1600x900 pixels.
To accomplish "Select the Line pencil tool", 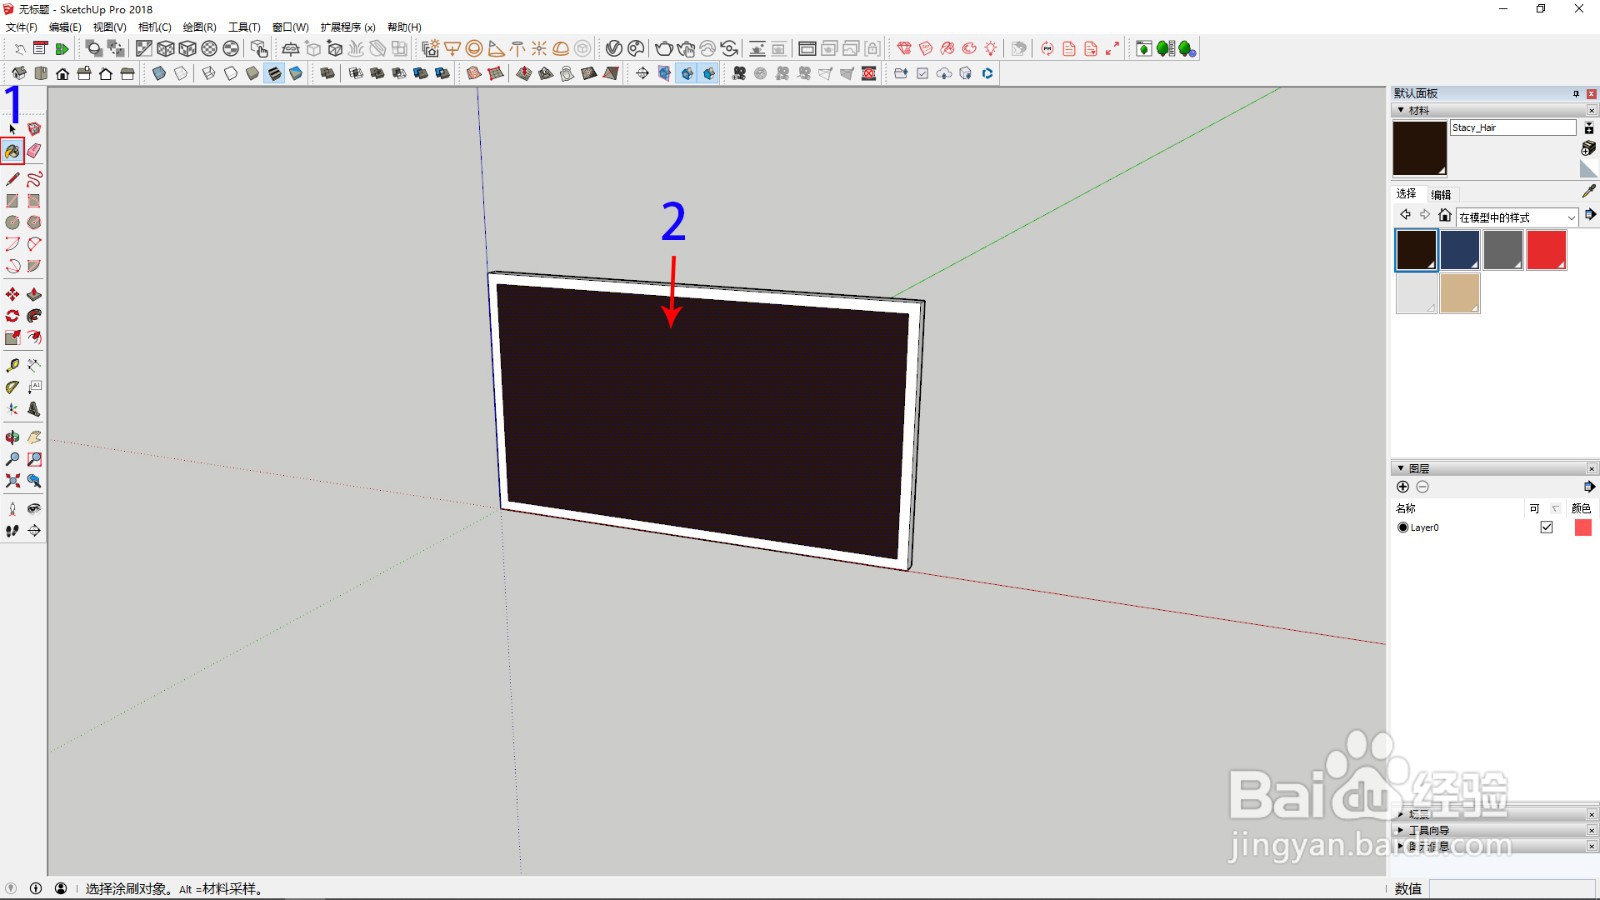I will 12,179.
